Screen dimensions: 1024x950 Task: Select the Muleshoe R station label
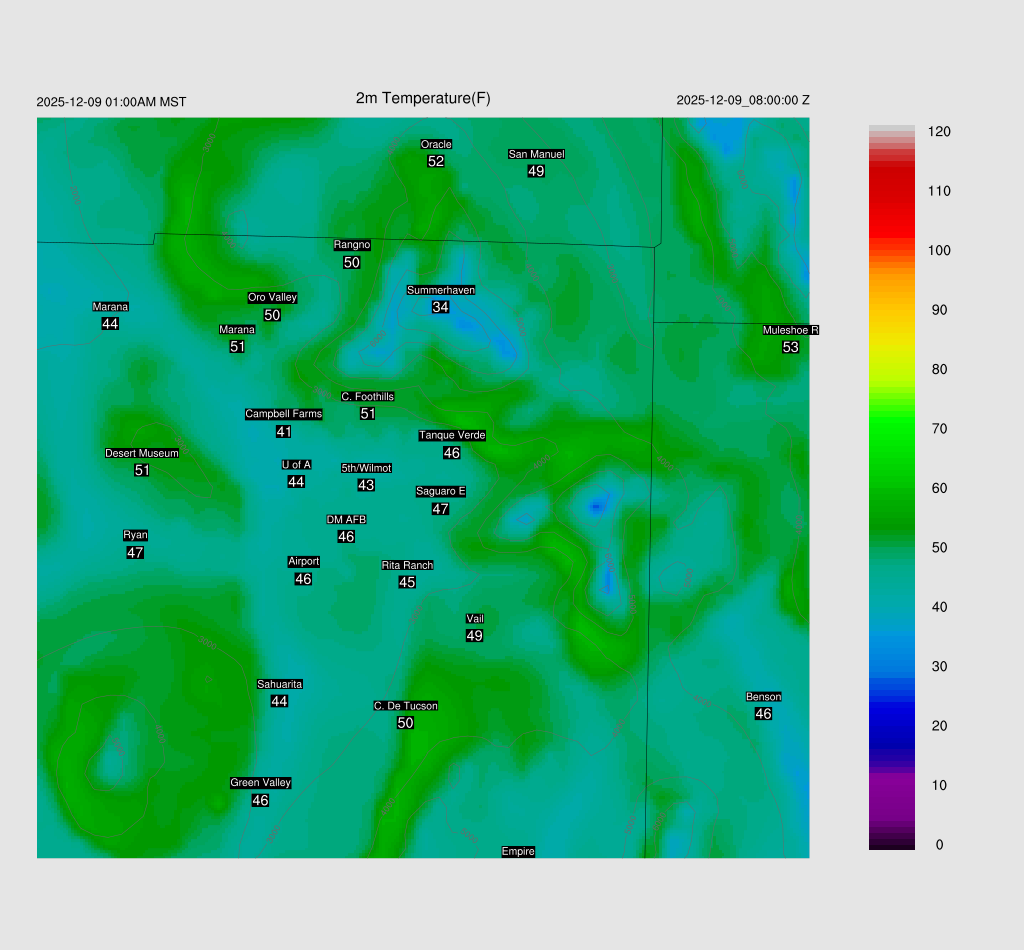tap(790, 330)
